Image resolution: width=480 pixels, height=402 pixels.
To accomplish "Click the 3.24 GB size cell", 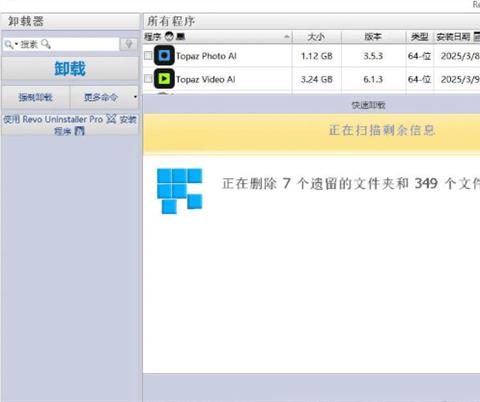I will pyautogui.click(x=317, y=79).
